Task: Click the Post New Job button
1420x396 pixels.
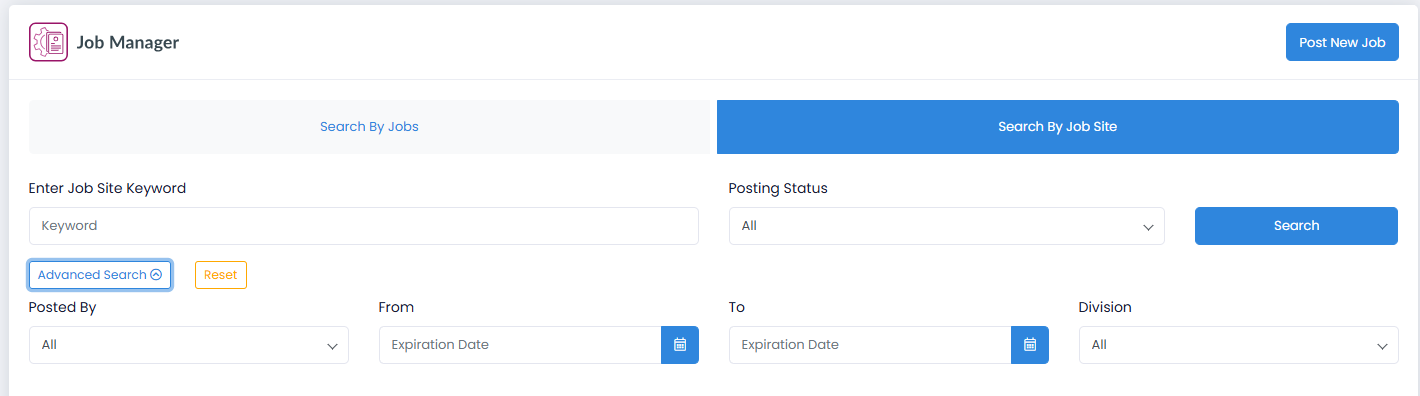Action: point(1342,42)
